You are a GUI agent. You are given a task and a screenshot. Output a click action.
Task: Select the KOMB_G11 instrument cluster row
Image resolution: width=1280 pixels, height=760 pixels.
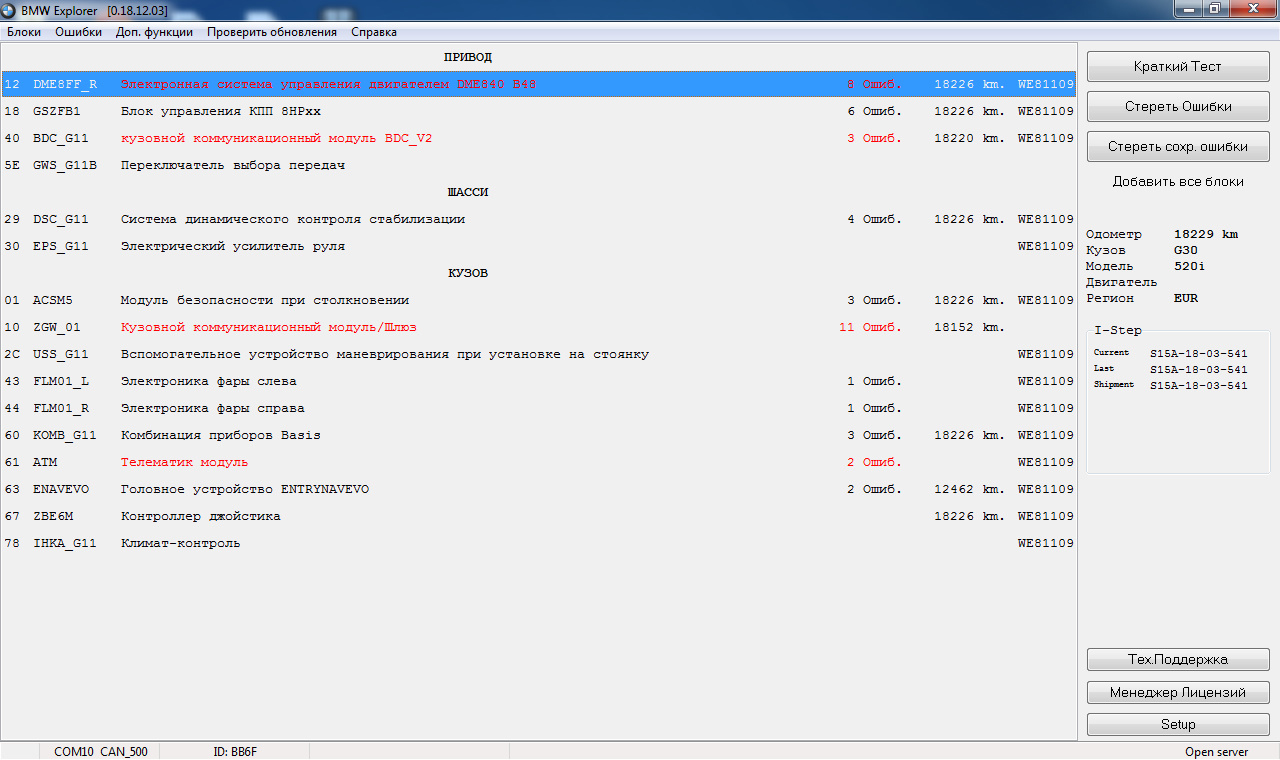pyautogui.click(x=539, y=435)
